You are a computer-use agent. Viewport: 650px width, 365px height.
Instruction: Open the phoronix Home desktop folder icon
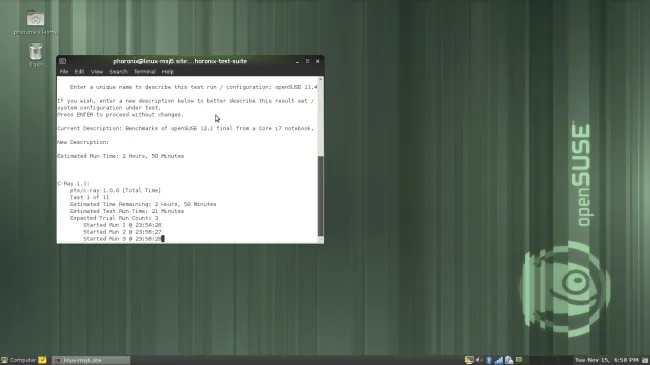(36, 19)
